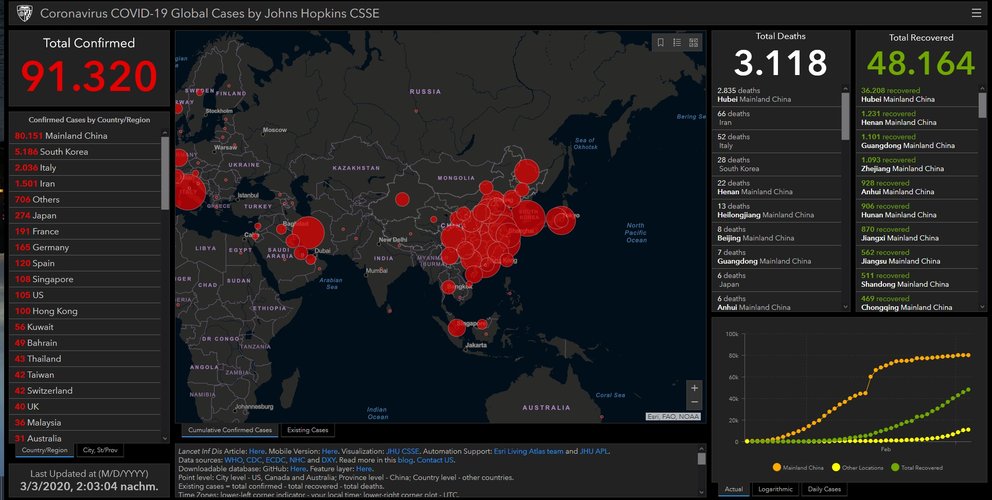Open the Mobile Version Here link
Viewport: 992px width, 500px height.
[330, 451]
